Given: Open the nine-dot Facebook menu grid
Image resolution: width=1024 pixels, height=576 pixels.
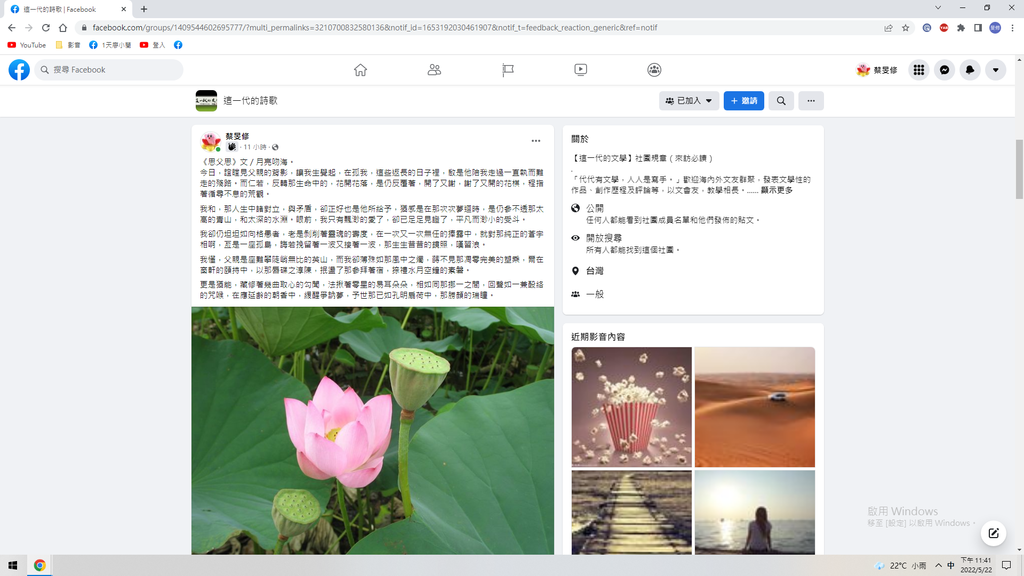Looking at the screenshot, I should point(918,70).
